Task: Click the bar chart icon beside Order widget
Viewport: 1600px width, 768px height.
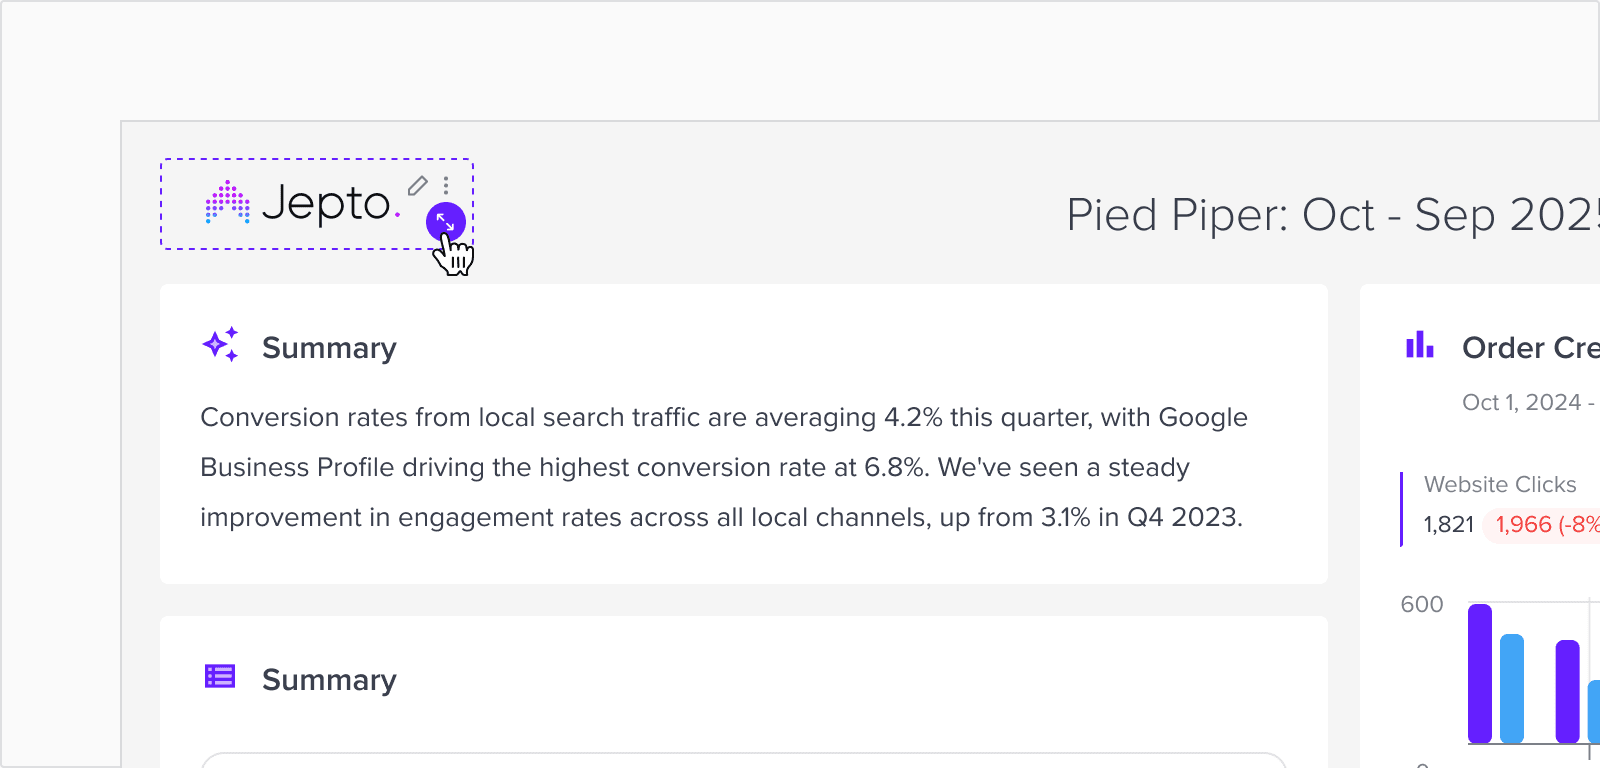Action: 1420,345
